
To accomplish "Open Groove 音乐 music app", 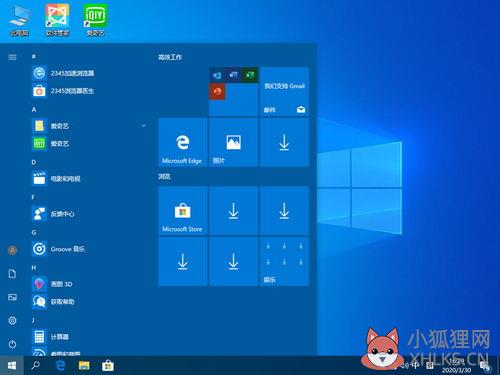I will (58, 249).
